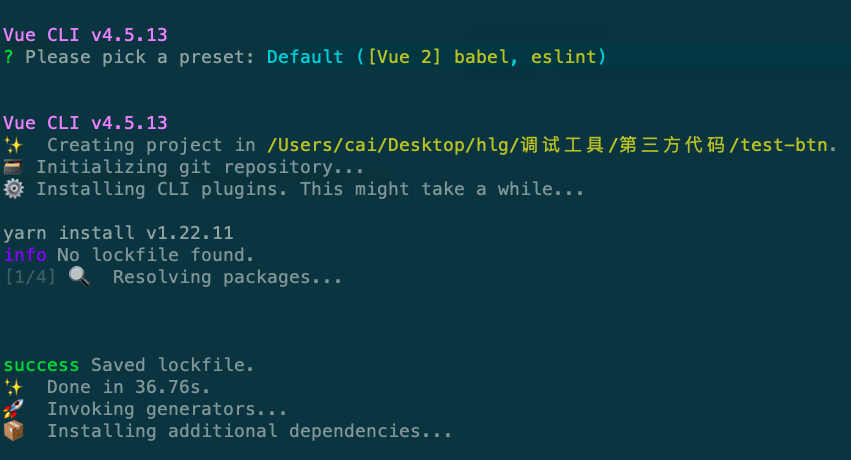Click the Saved lockfile message
The height and width of the screenshot is (460, 851).
tap(172, 365)
